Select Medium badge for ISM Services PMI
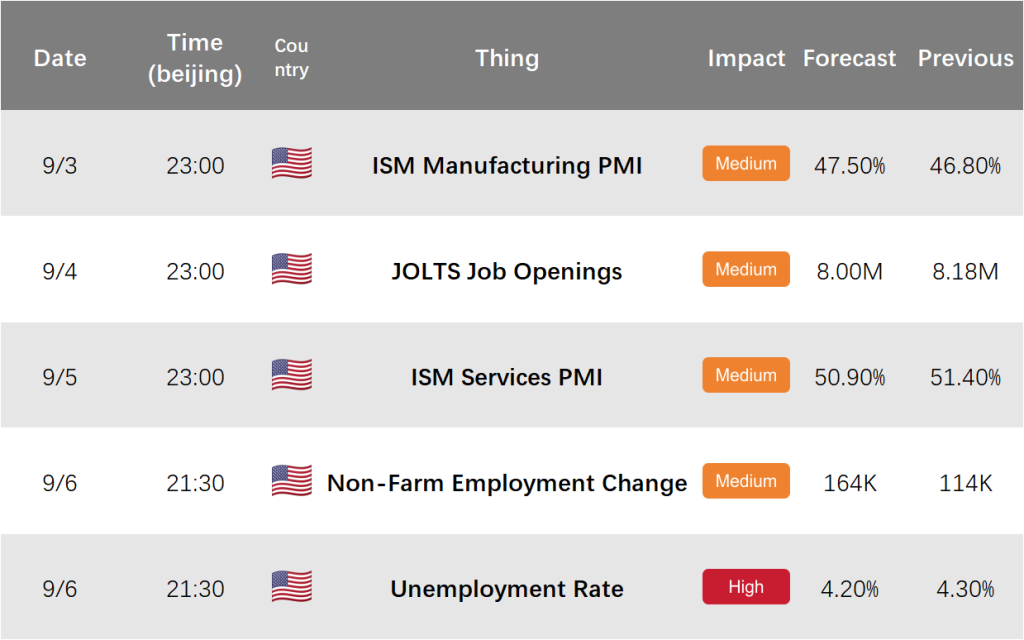This screenshot has height=640, width=1024. pyautogui.click(x=746, y=375)
